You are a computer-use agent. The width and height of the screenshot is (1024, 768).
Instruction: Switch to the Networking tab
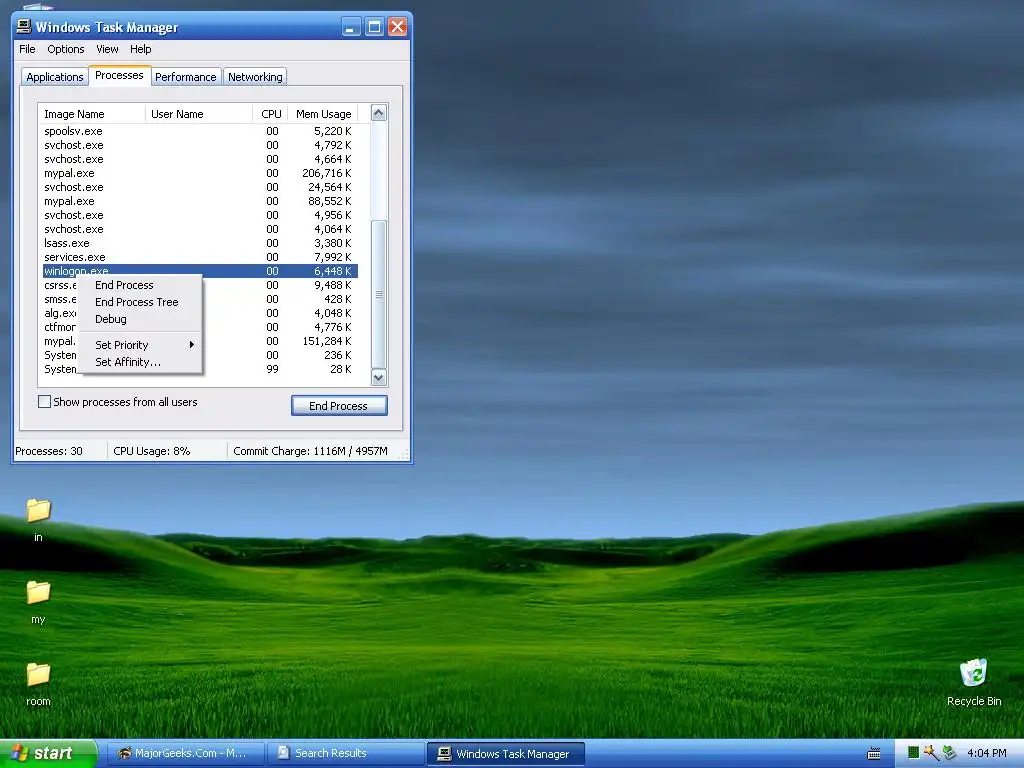[255, 77]
